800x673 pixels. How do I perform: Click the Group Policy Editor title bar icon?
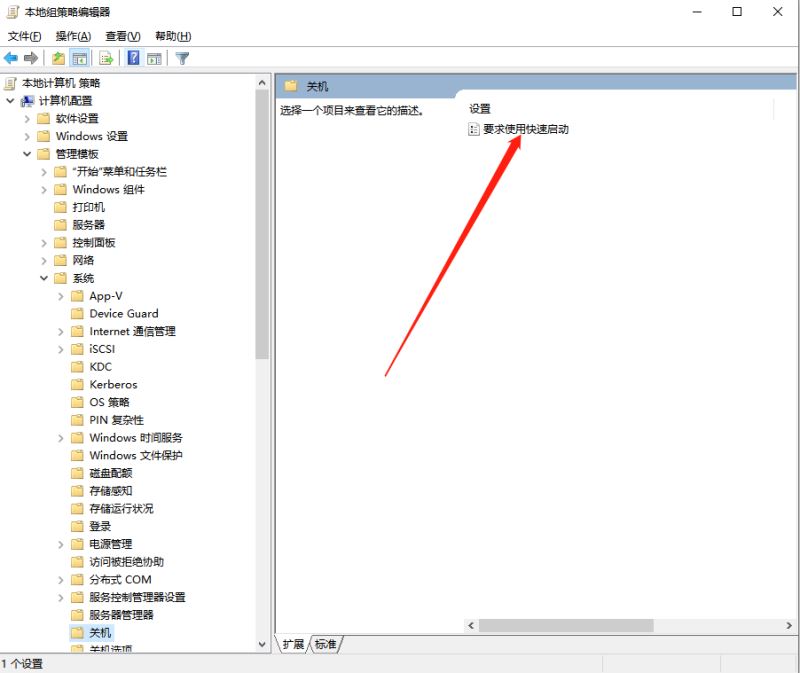pos(13,12)
